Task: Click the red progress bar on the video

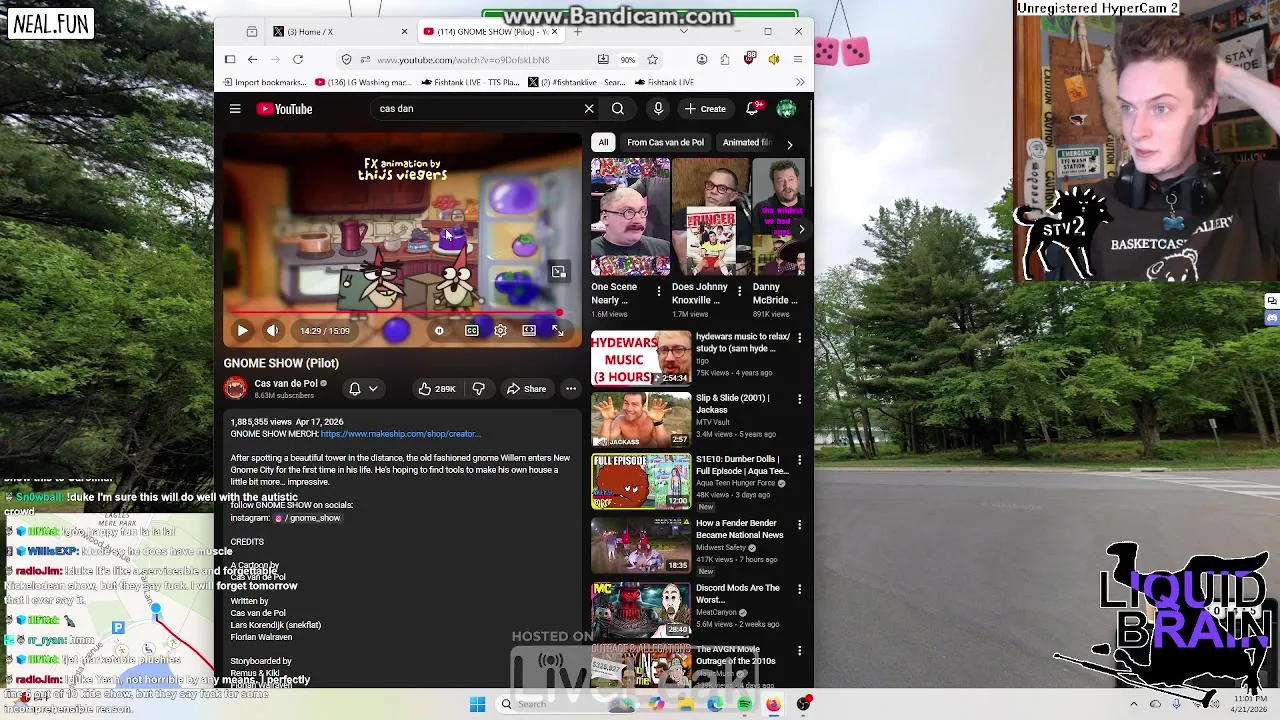Action: click(397, 312)
